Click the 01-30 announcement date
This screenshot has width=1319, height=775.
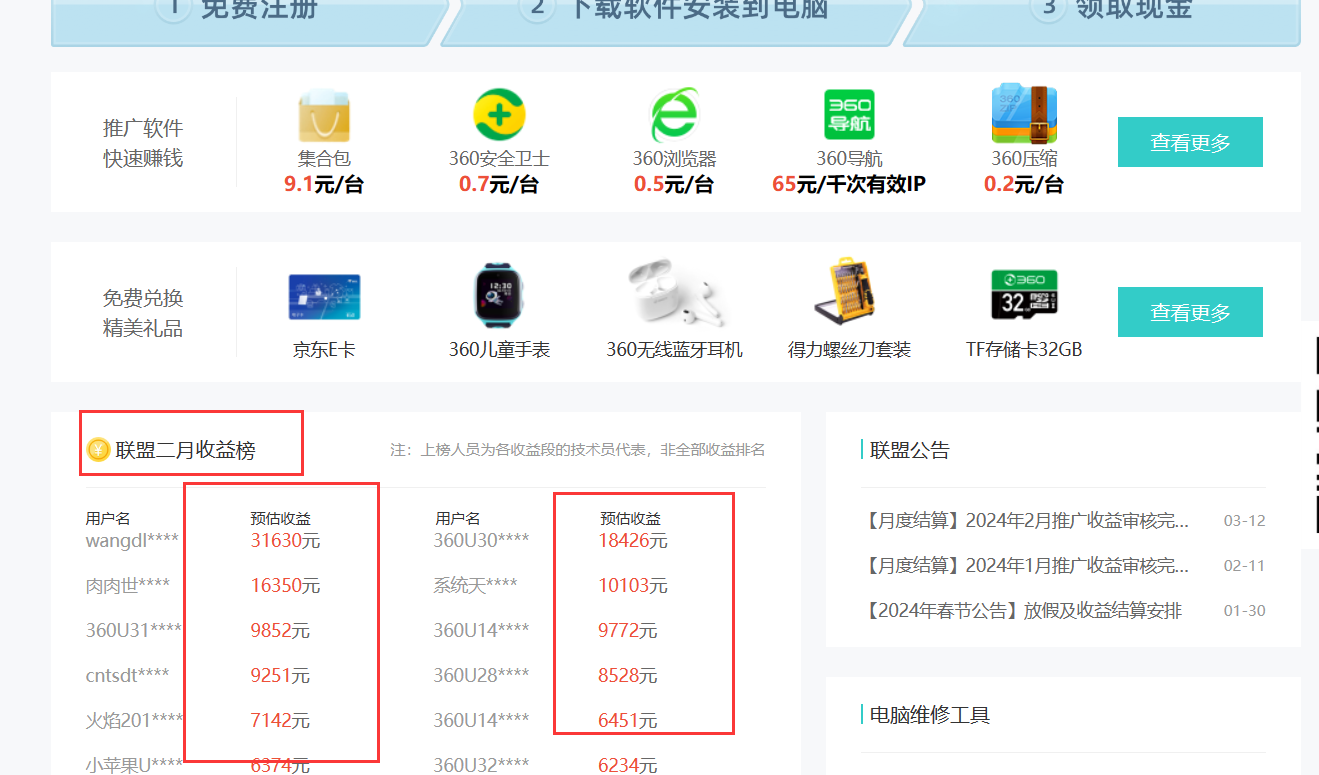coord(1245,611)
